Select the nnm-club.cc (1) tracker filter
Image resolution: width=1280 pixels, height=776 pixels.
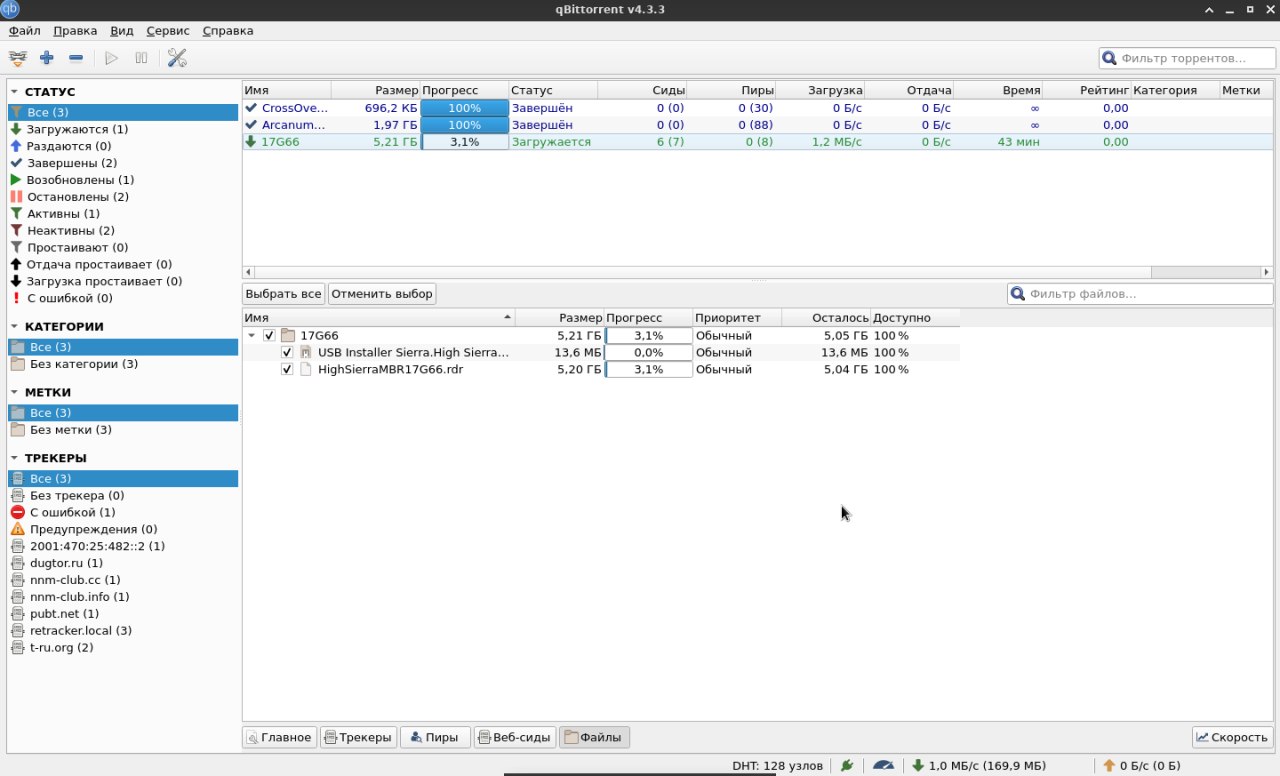(123, 580)
